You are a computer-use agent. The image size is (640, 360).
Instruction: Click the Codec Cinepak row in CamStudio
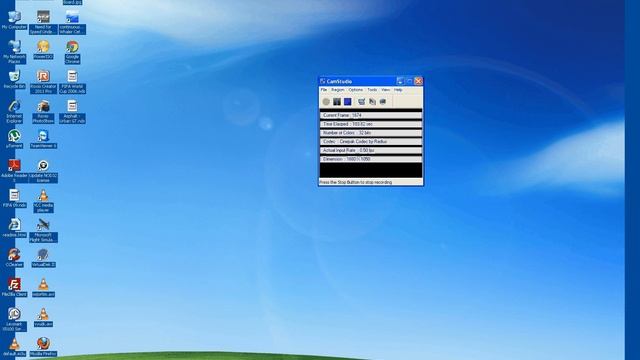pos(371,142)
